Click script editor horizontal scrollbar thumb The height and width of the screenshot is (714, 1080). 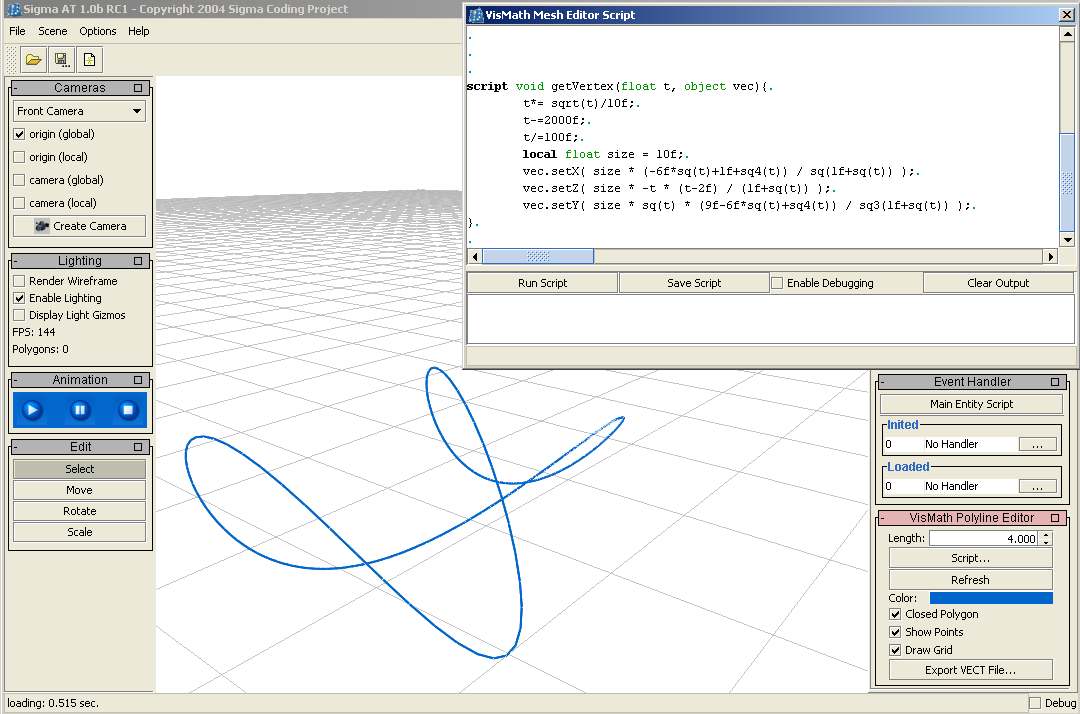point(538,256)
